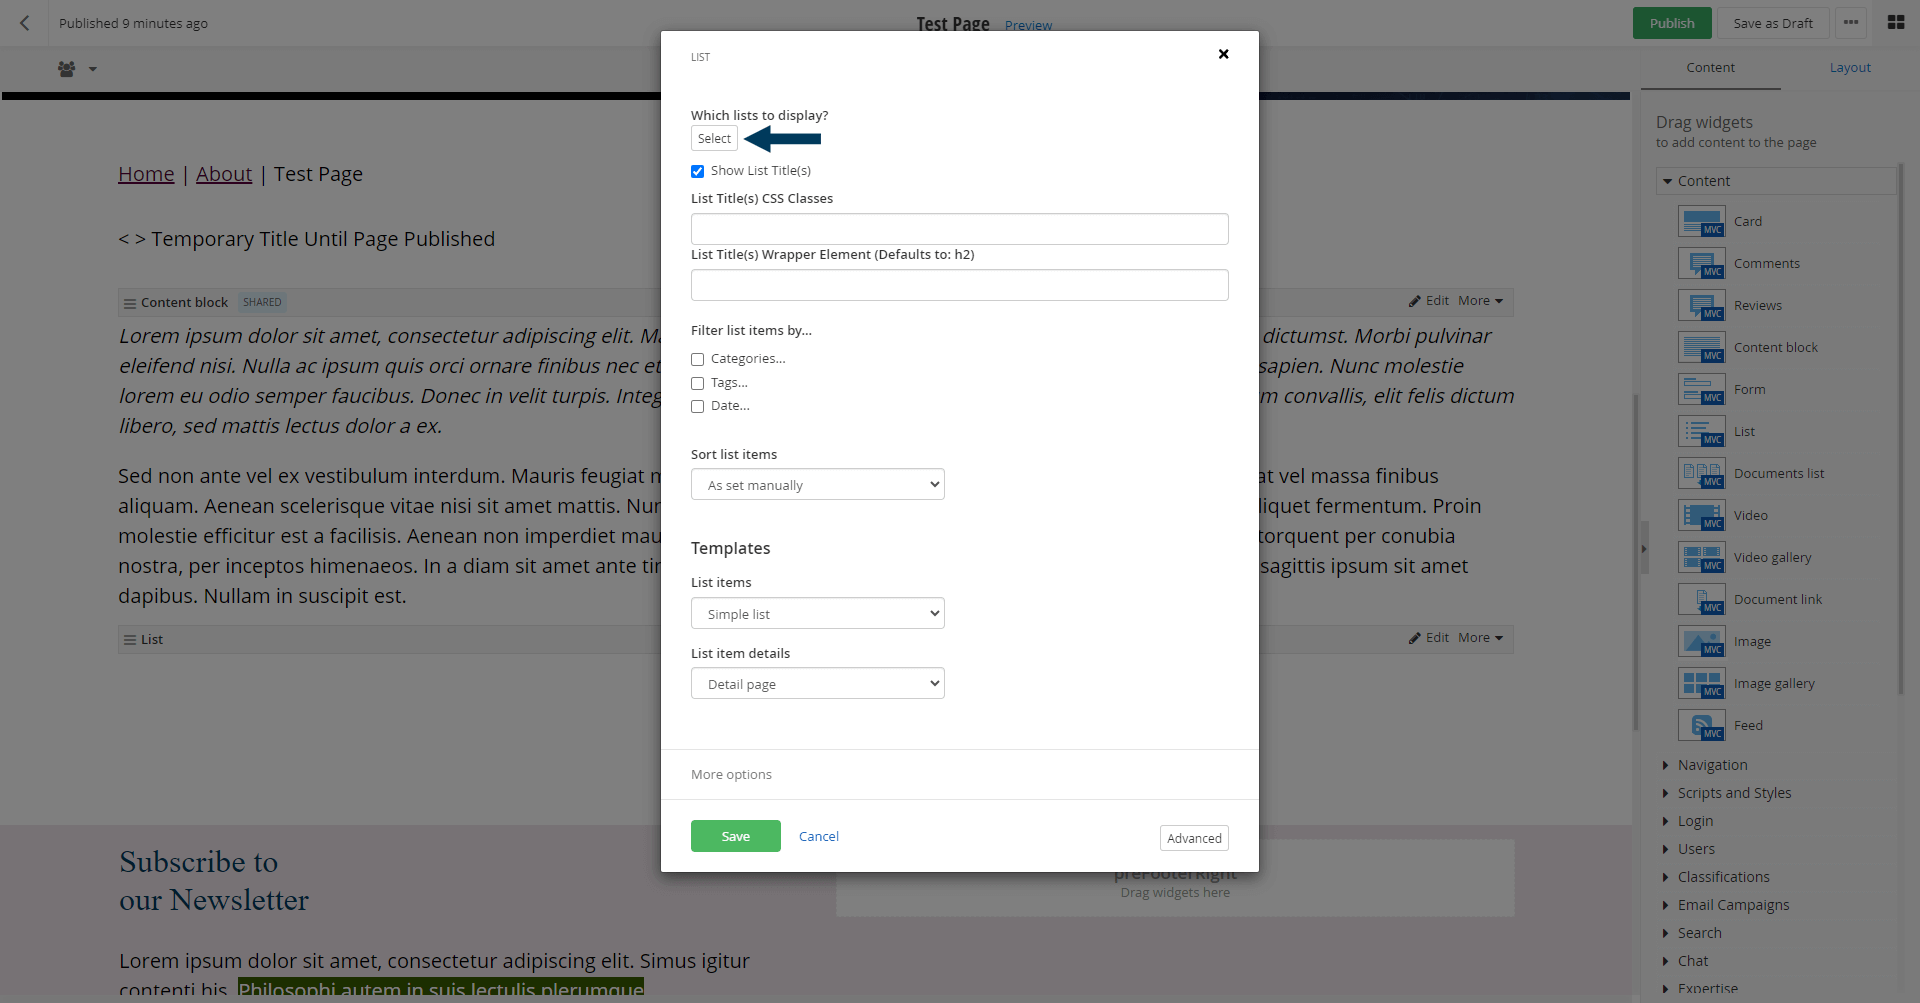Screen dimensions: 1920x1003
Task: Edit the Content block widget
Action: pos(1429,301)
